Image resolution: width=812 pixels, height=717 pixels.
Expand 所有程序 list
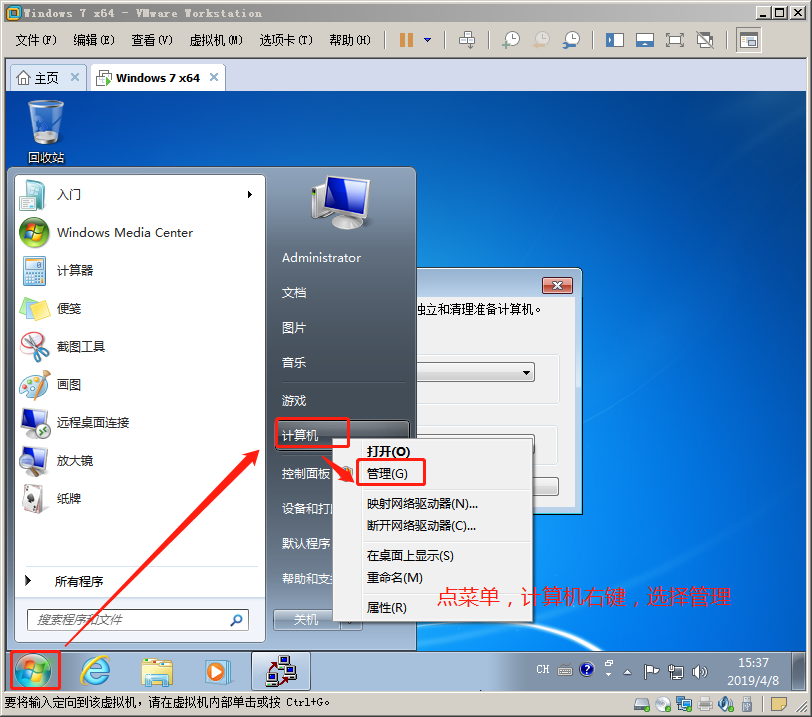79,581
